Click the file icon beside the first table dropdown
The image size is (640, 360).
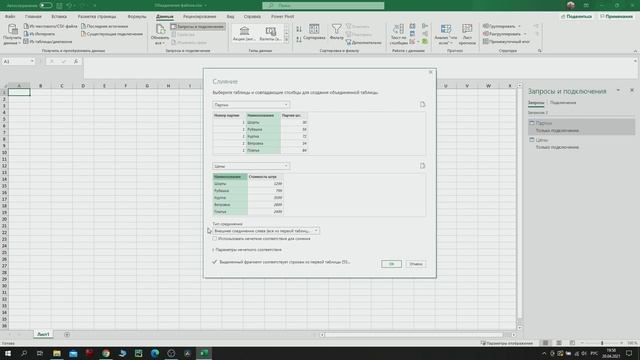(422, 104)
